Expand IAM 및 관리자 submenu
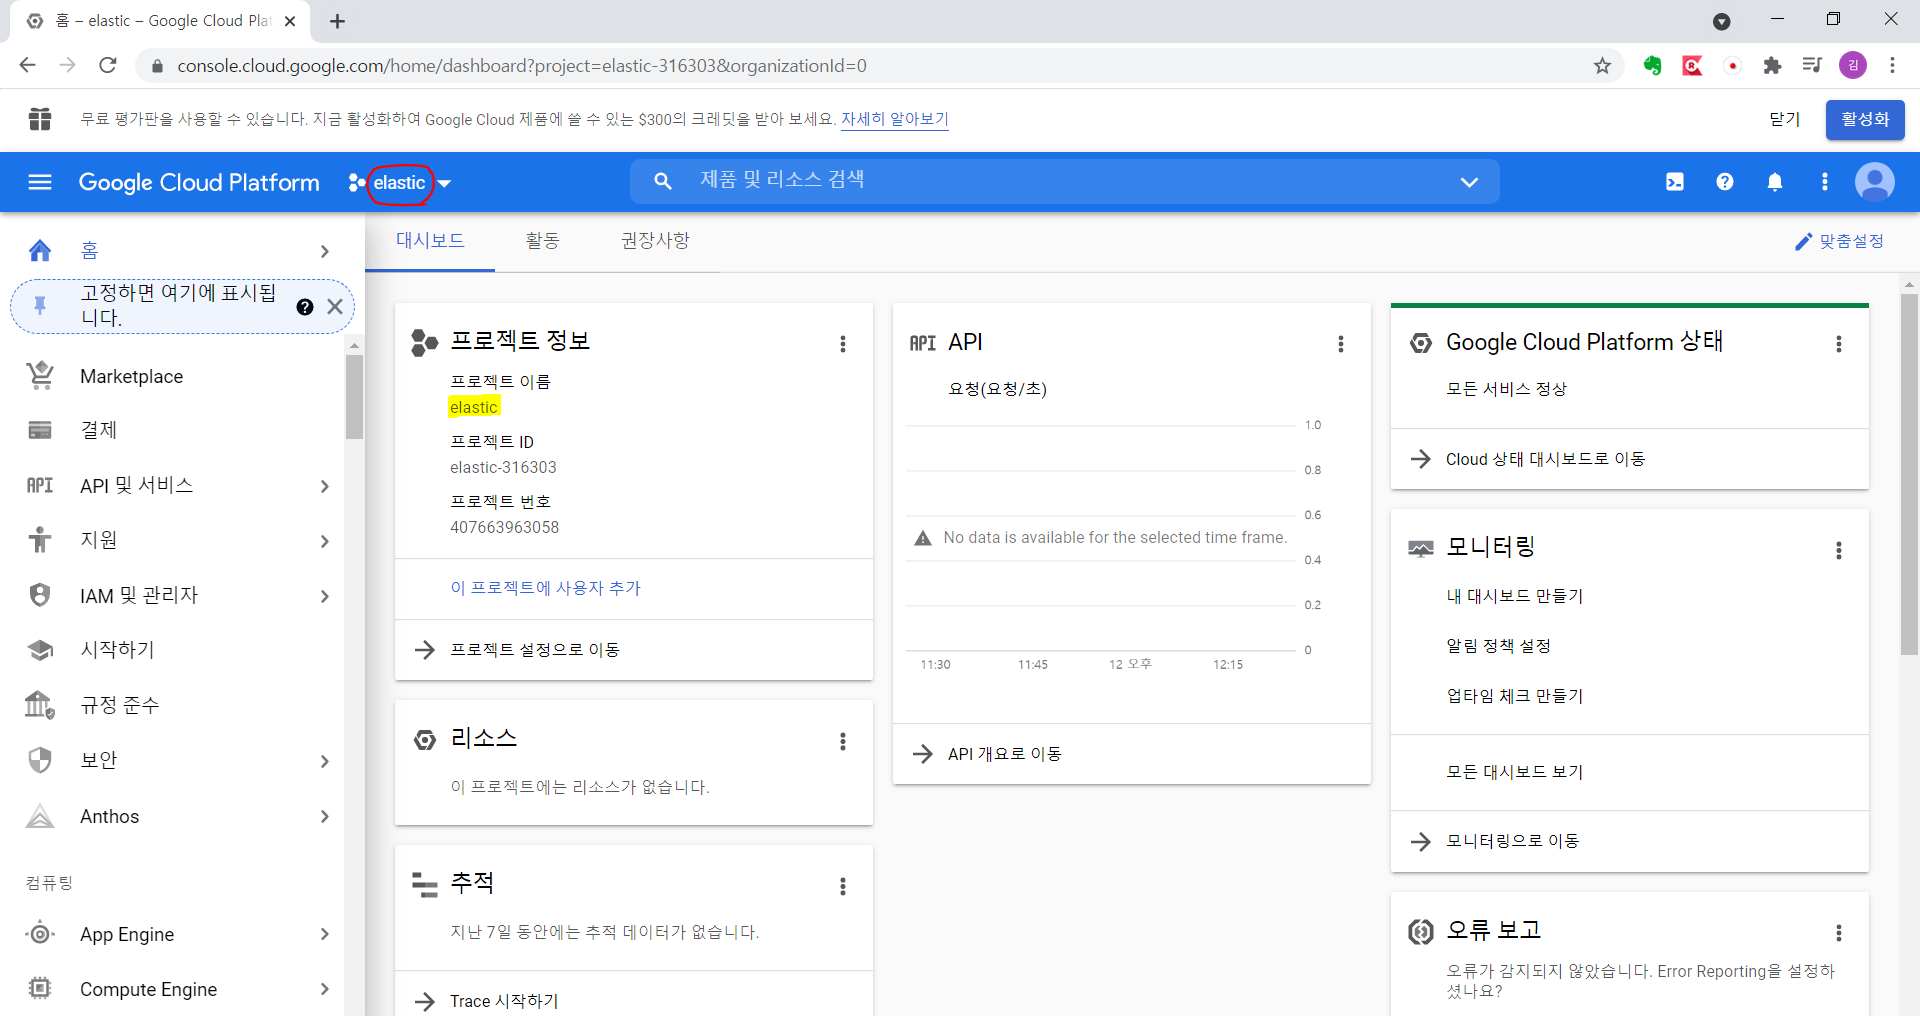 (x=325, y=596)
